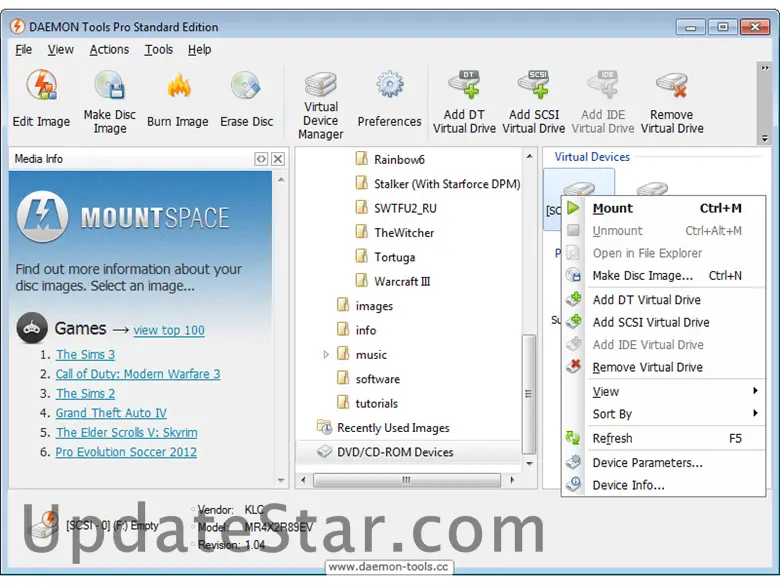This screenshot has width=780, height=585.
Task: Click the Warcraft III image icon
Action: pos(361,281)
